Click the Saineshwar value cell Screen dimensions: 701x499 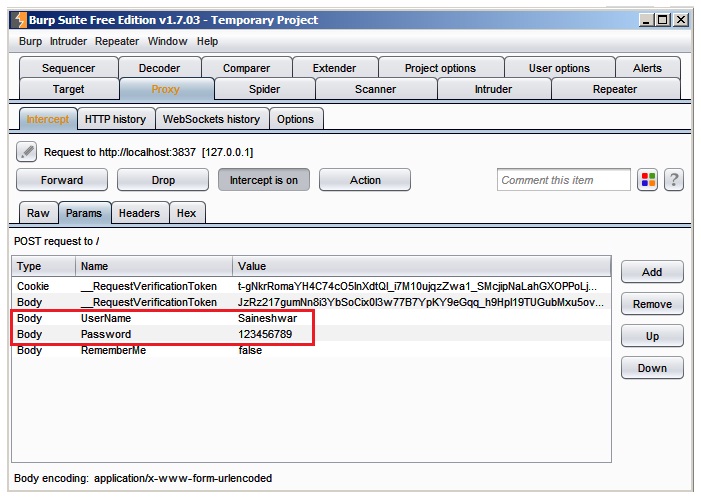click(x=267, y=318)
